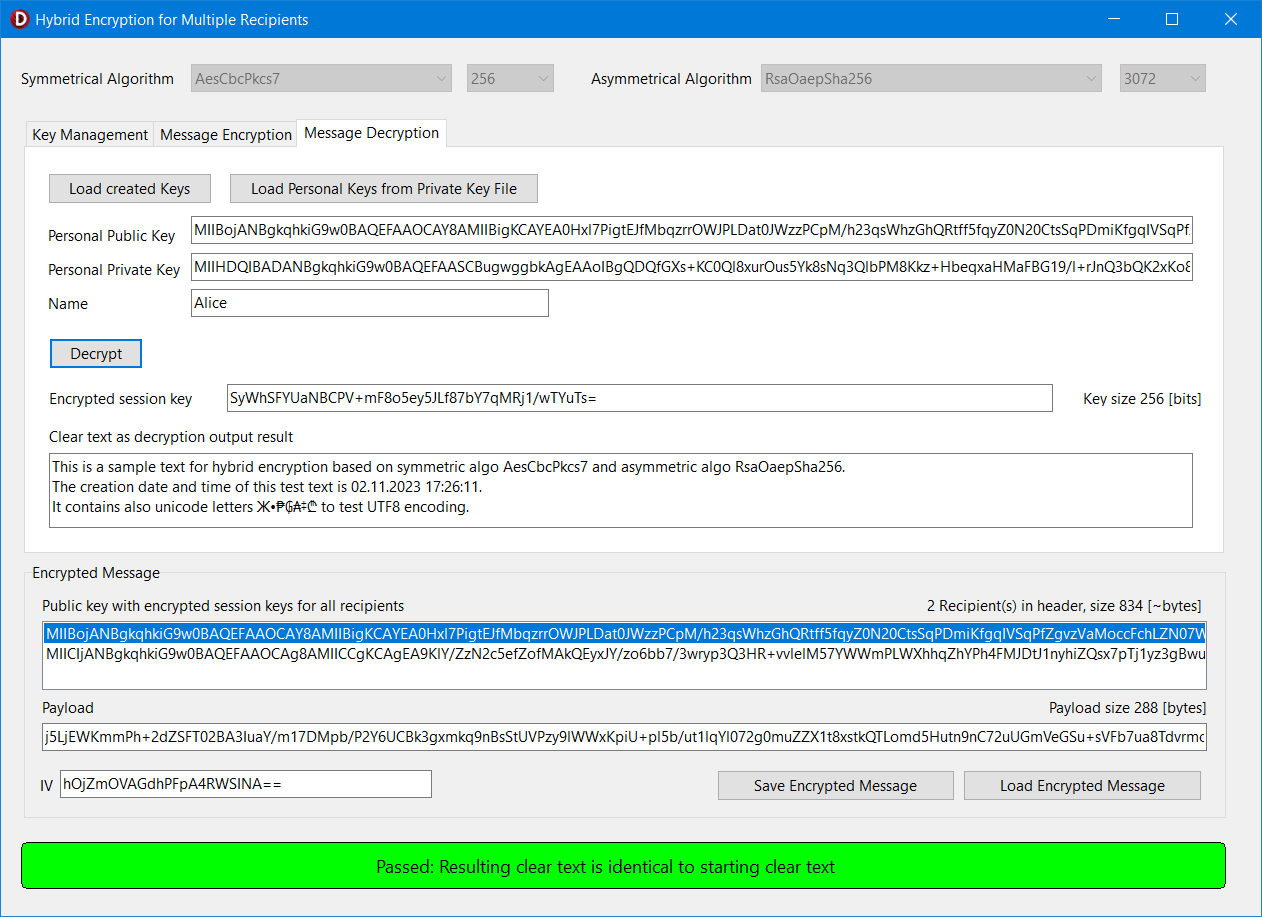Screen dimensions: 1262x917
Task: Open the Symmetrical Algorithm dropdown
Action: click(x=322, y=79)
